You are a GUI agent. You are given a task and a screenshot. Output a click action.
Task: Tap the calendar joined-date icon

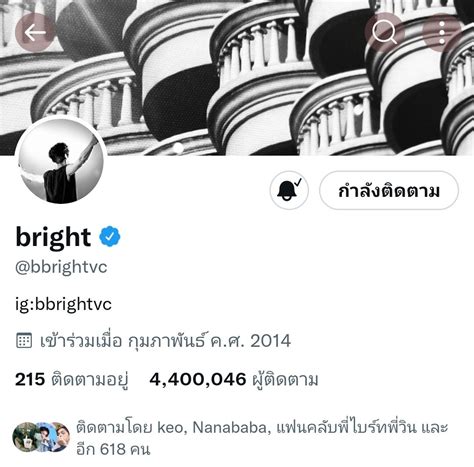[24, 341]
